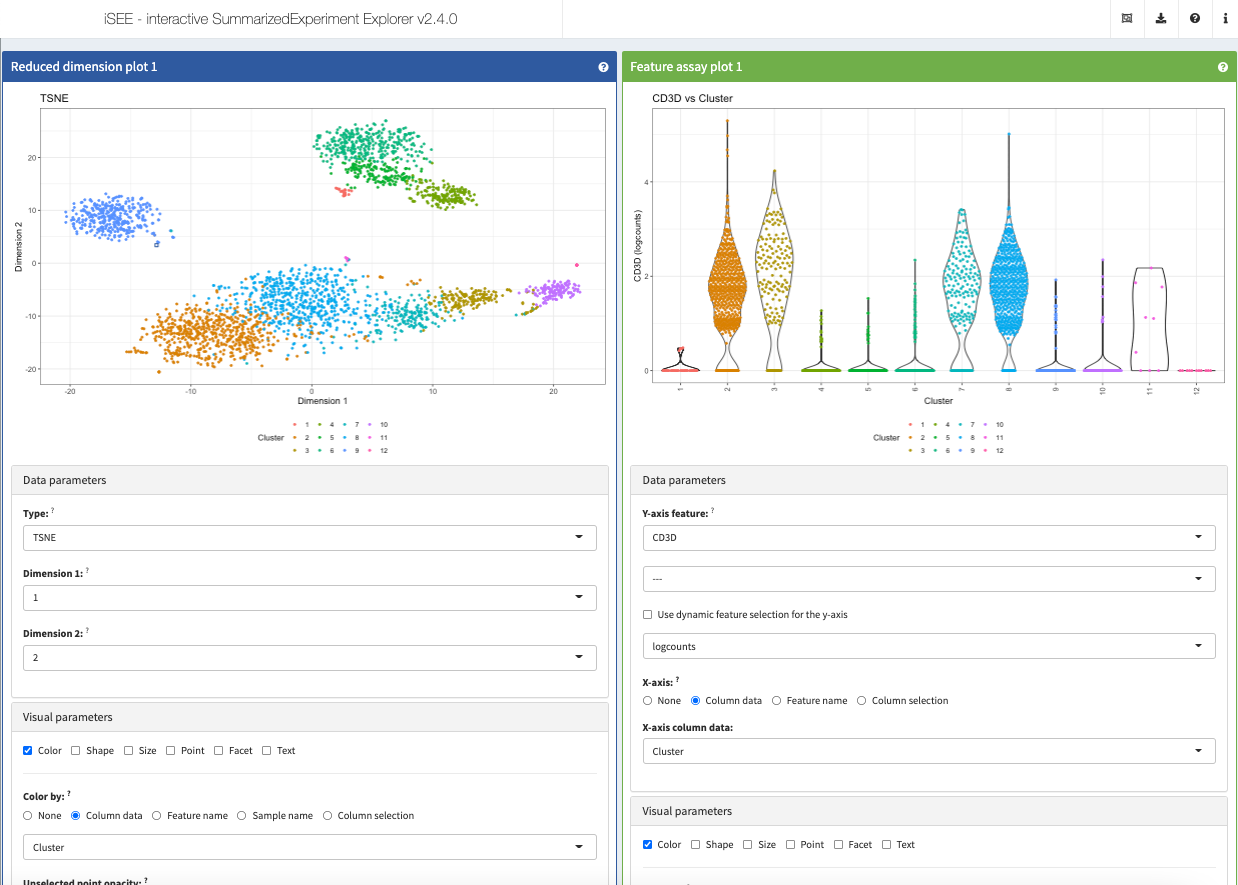Click the help superscript next to Y-axis feature
The width and height of the screenshot is (1238, 885).
tap(713, 511)
